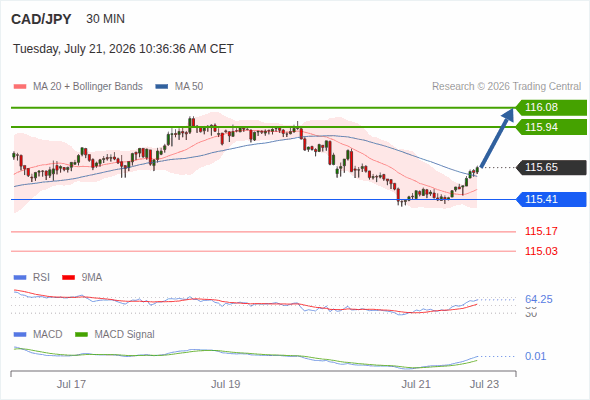590x400 pixels.
Task: Click the blue 115.41 pivot price tag
Action: [551, 199]
